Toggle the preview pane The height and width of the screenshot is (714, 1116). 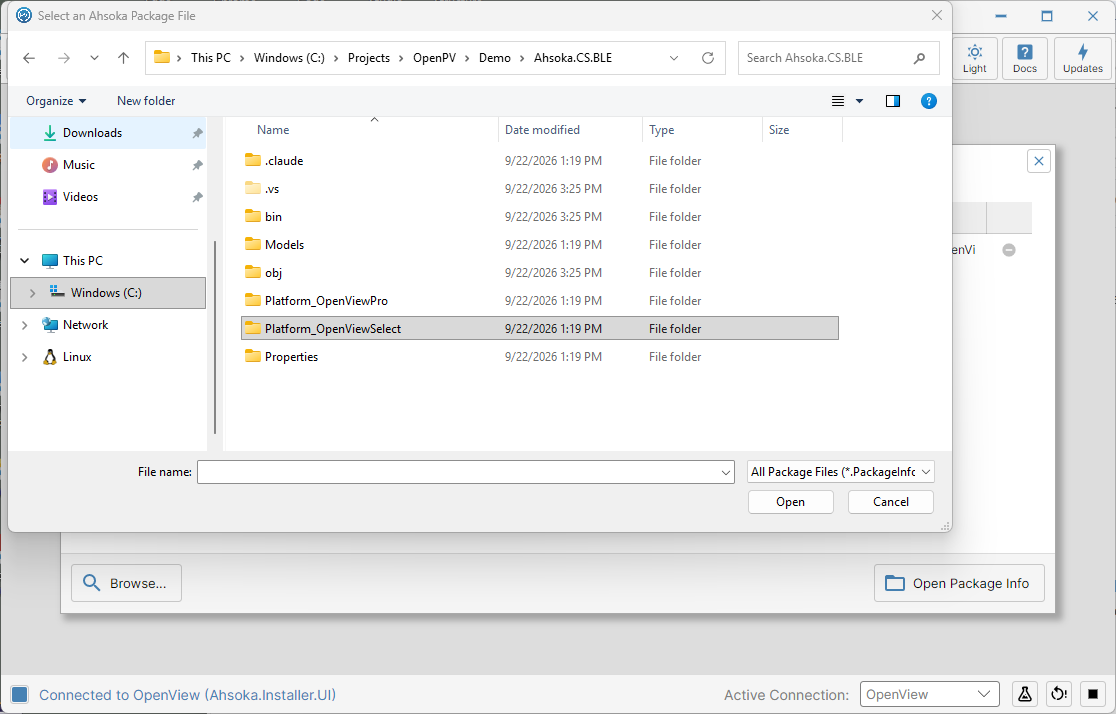pyautogui.click(x=893, y=101)
